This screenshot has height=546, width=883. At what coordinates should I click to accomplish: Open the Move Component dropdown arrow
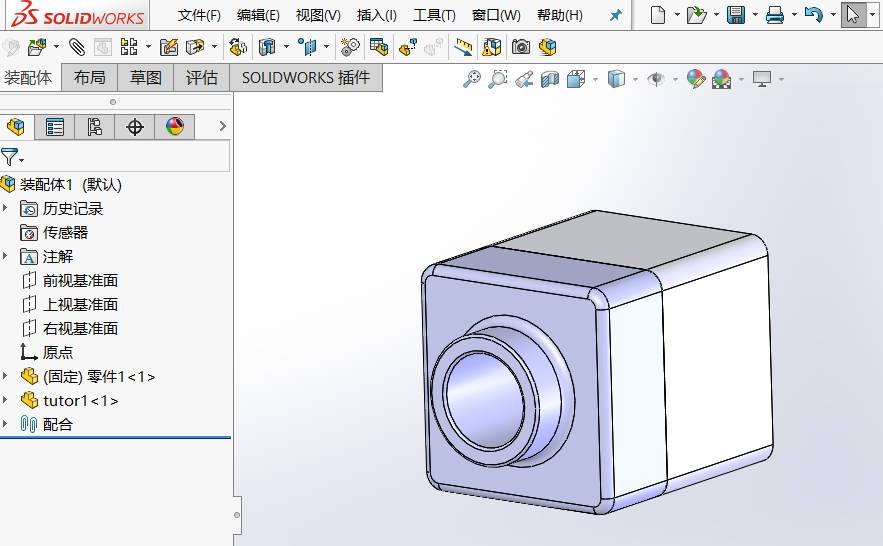214,47
